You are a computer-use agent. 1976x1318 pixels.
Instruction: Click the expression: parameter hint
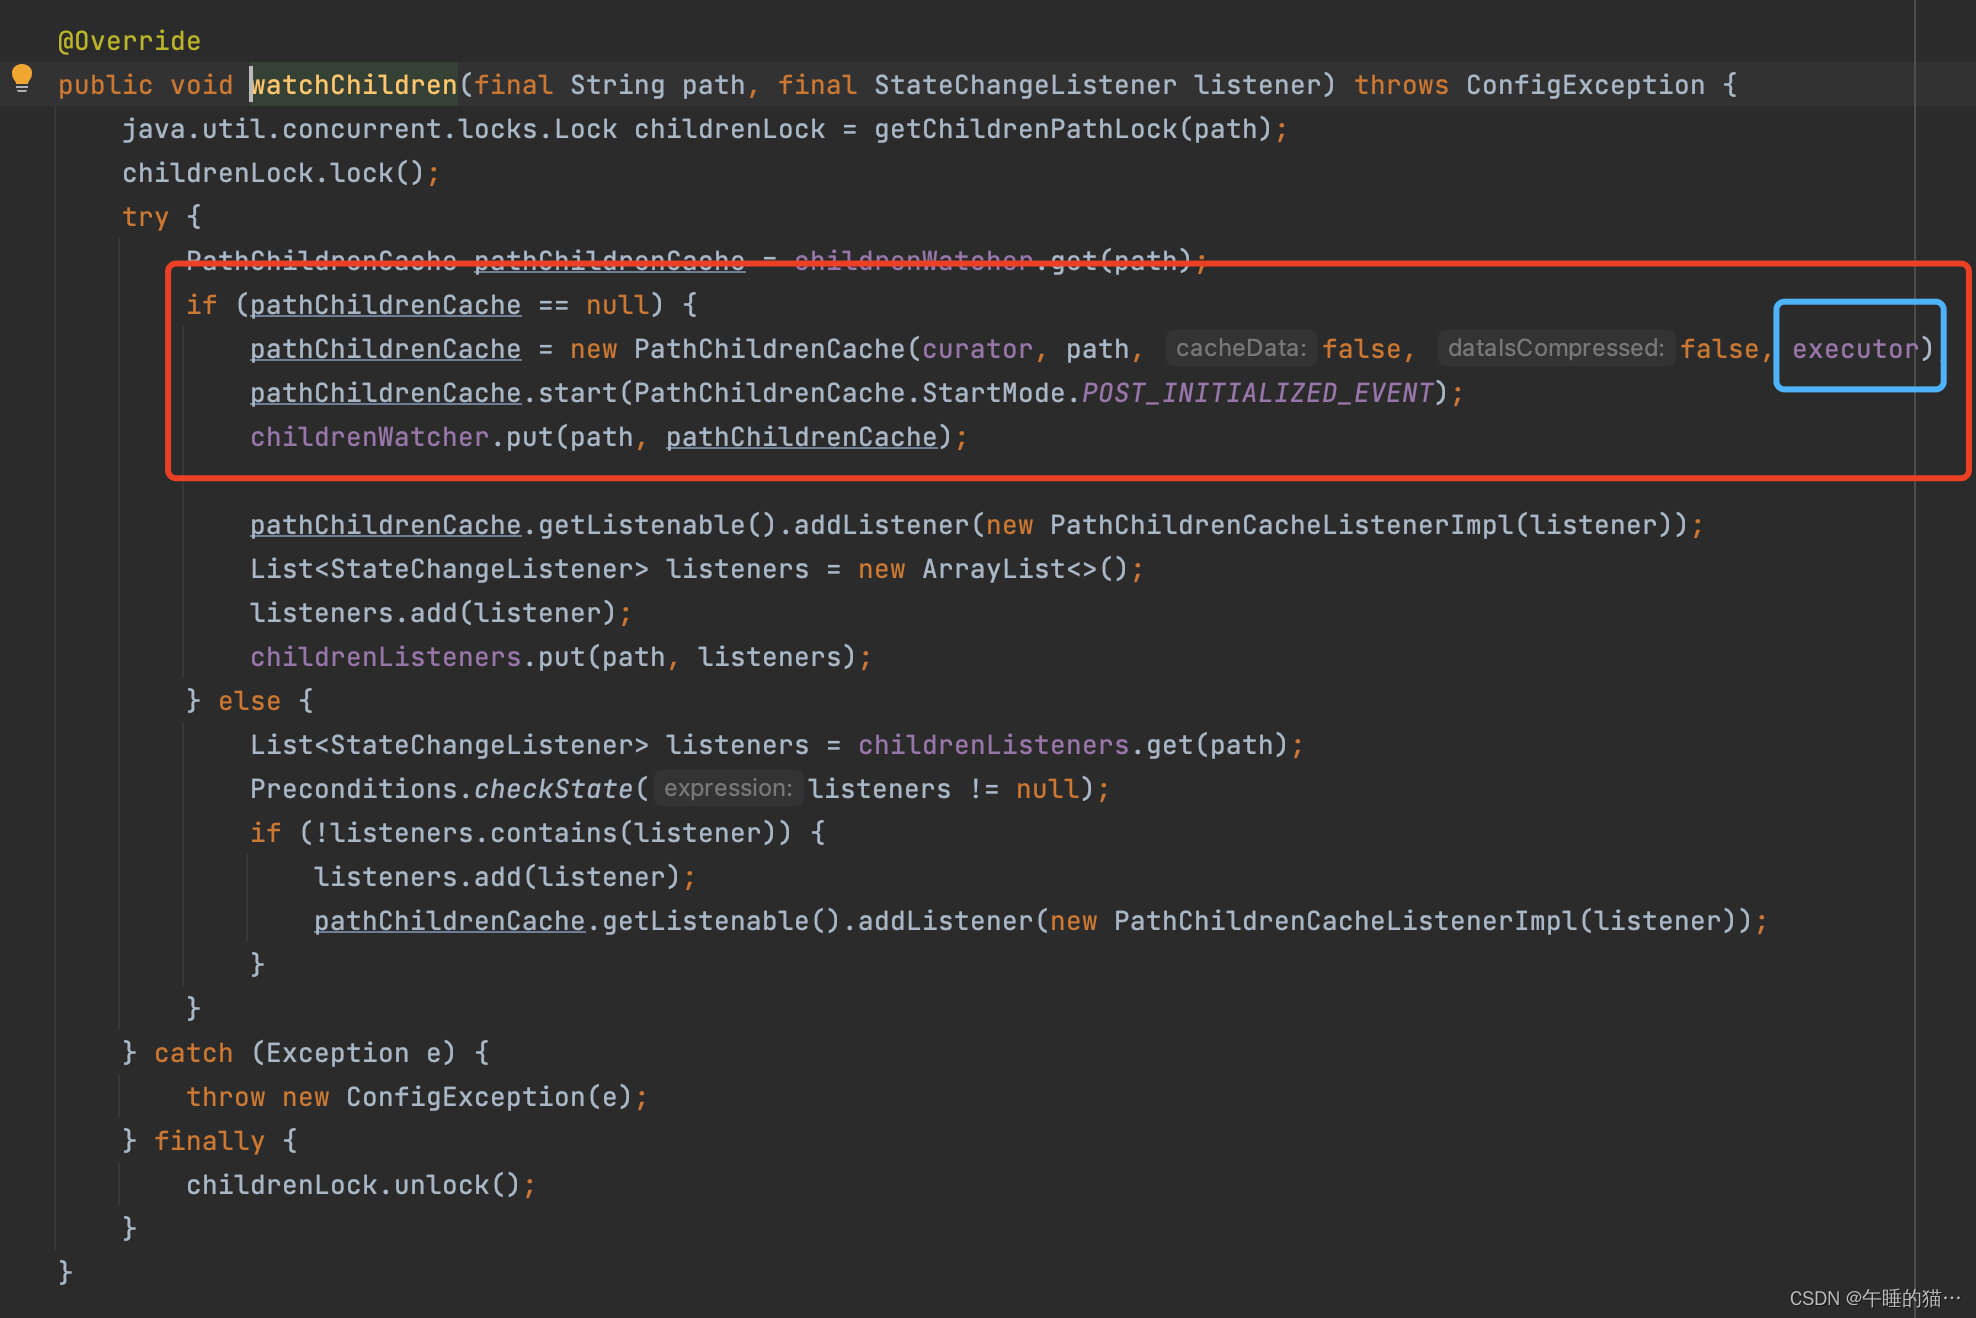pyautogui.click(x=728, y=788)
